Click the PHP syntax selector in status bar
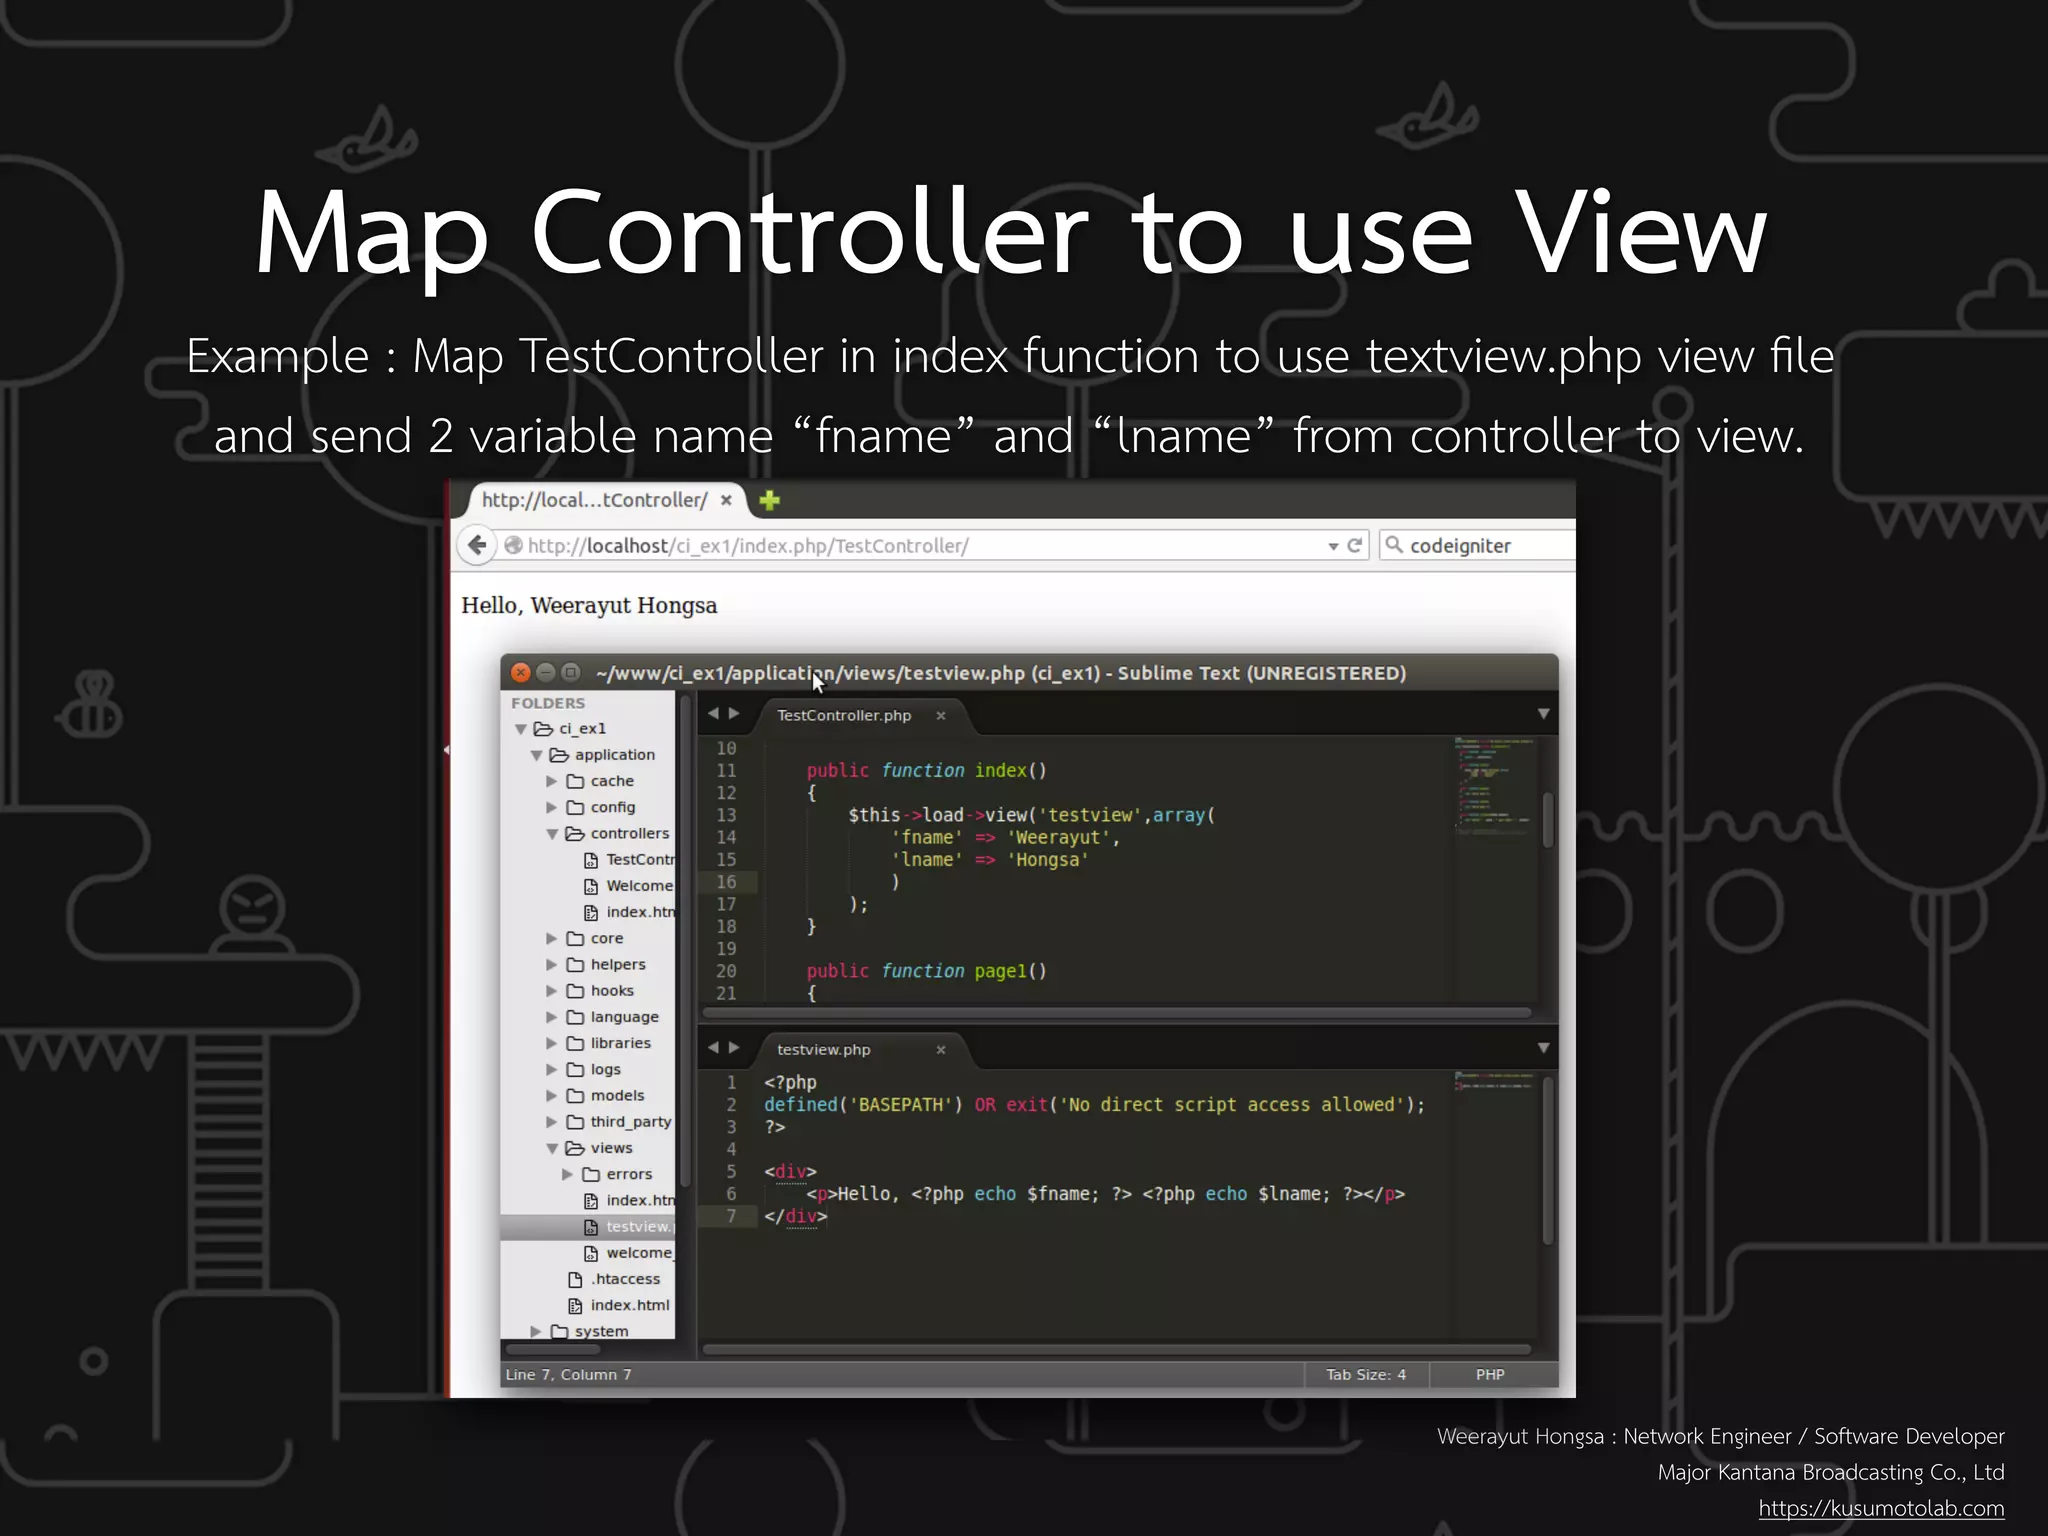 pos(1489,1374)
